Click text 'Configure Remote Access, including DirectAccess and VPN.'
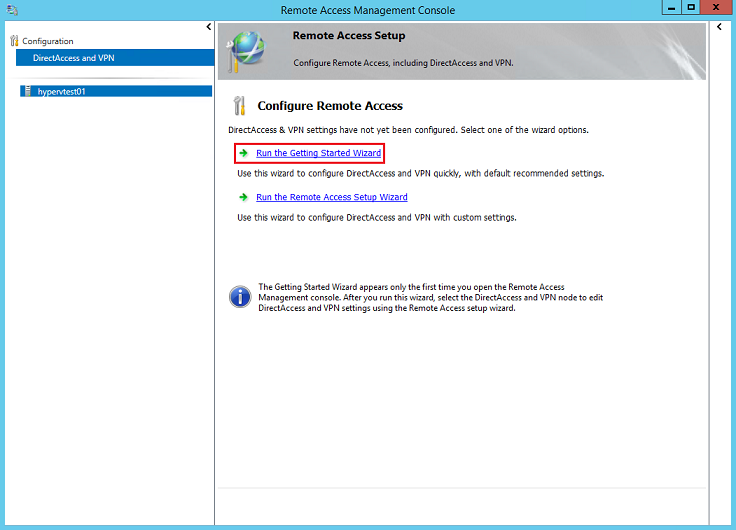 click(x=403, y=63)
